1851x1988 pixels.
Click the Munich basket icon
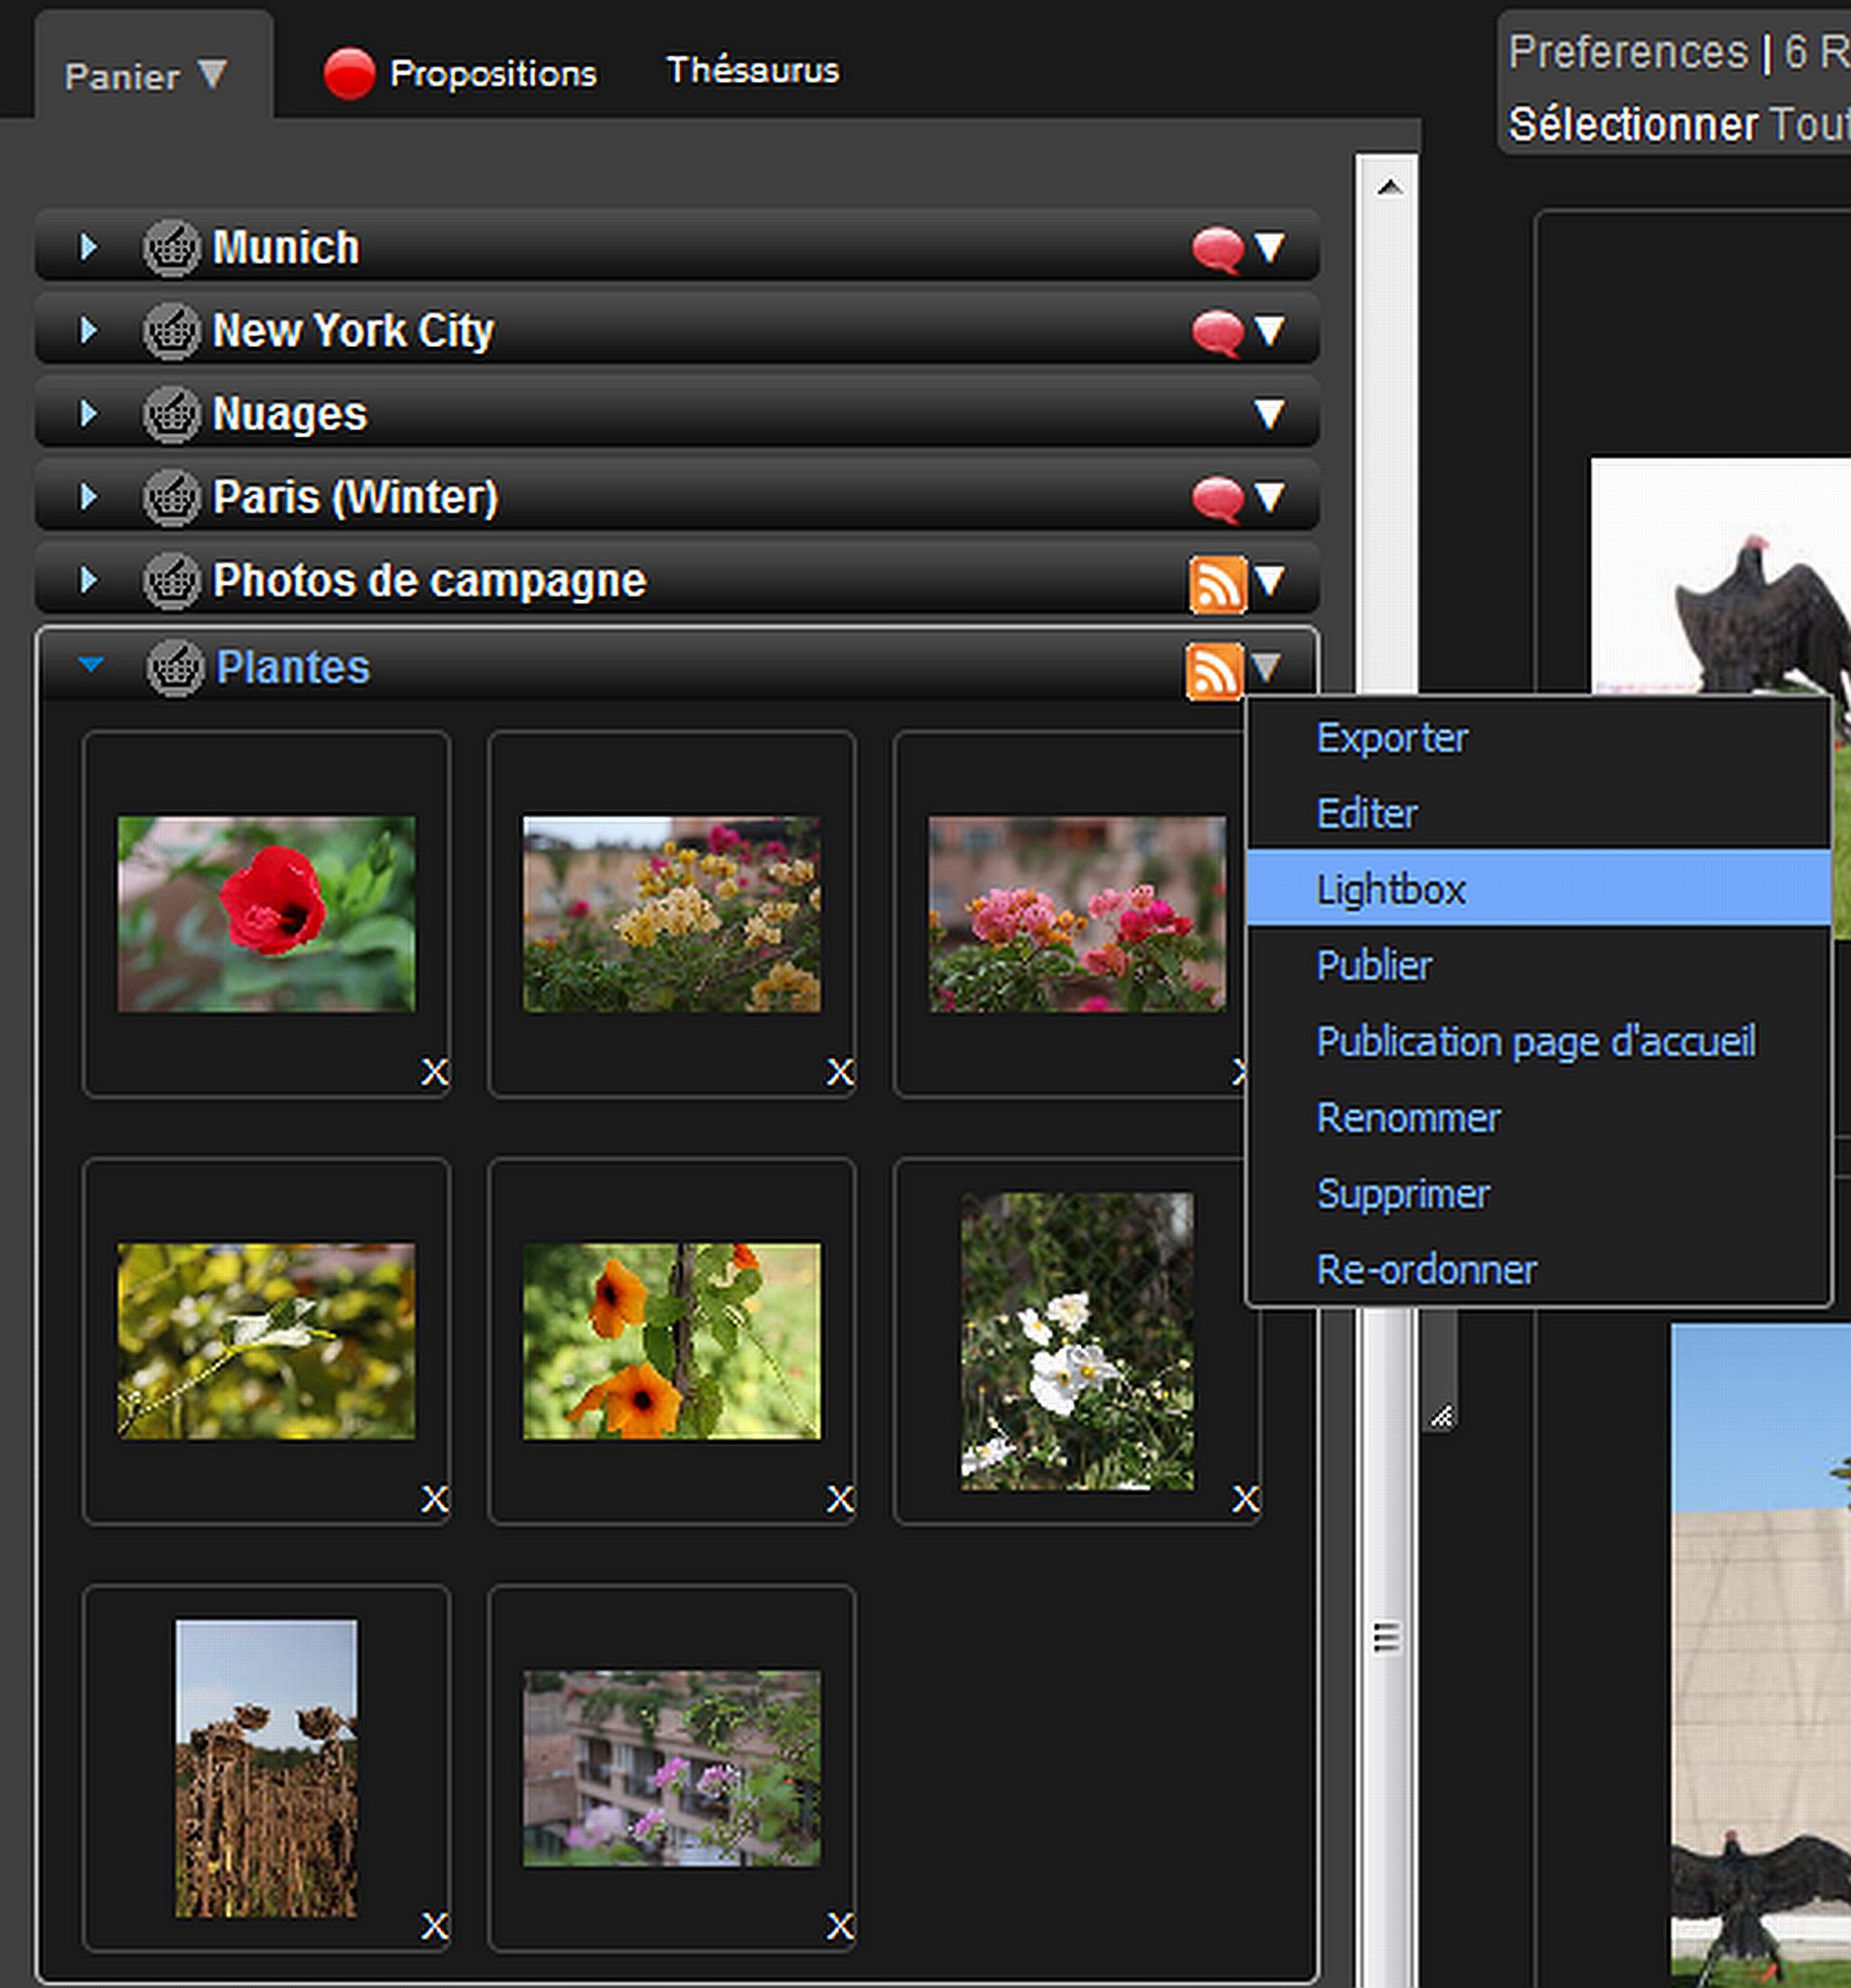172,247
